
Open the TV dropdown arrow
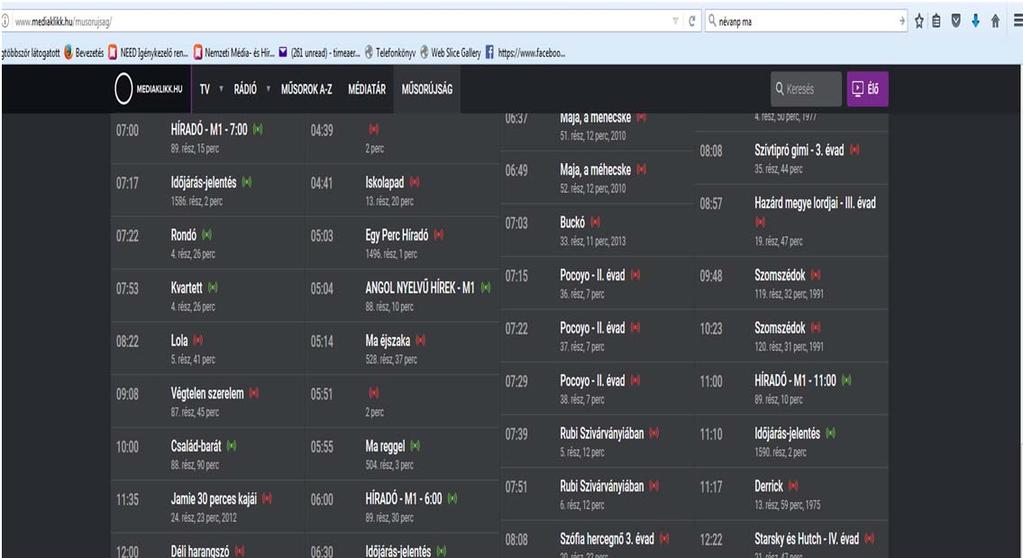221,89
